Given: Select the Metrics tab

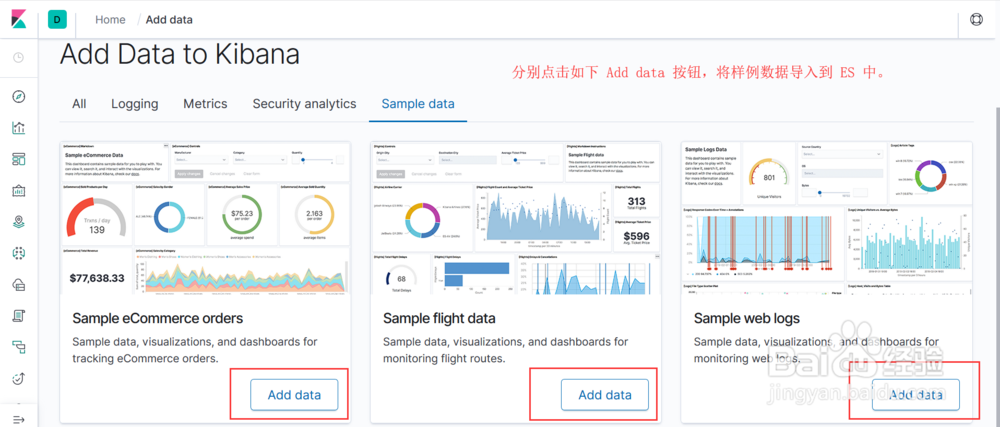Looking at the screenshot, I should 205,104.
